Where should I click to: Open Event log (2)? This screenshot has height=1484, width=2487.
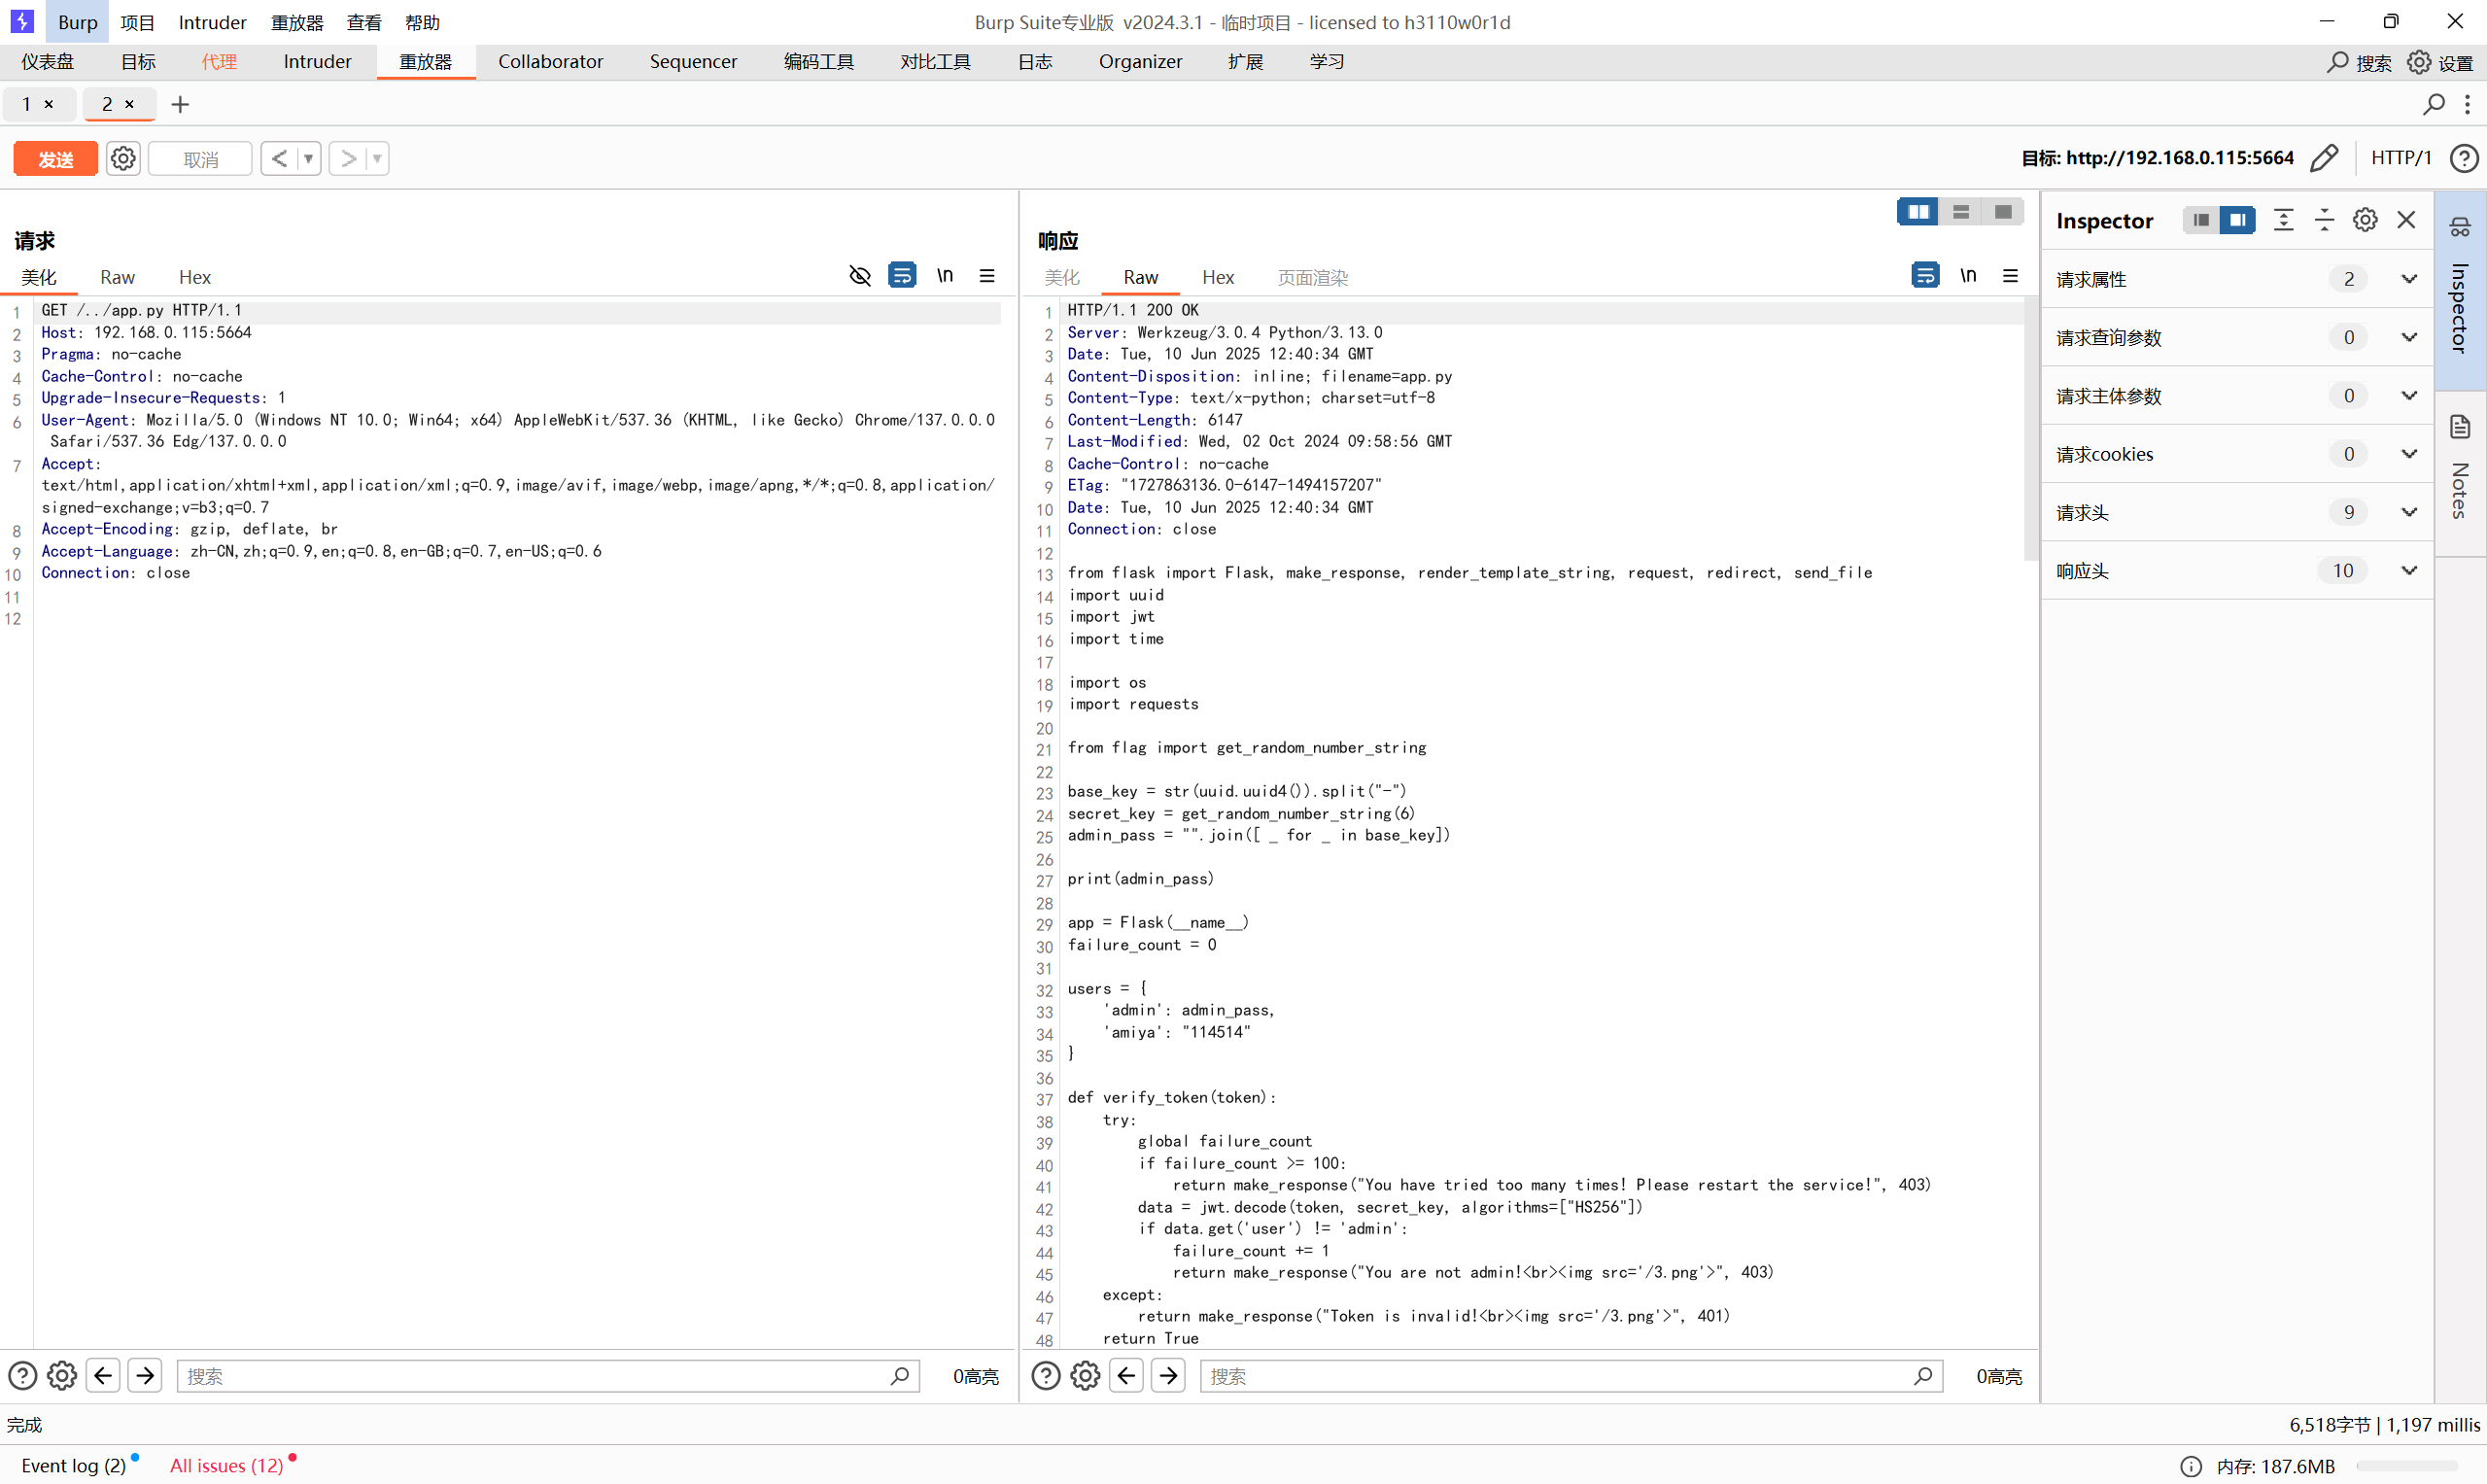[x=74, y=1466]
